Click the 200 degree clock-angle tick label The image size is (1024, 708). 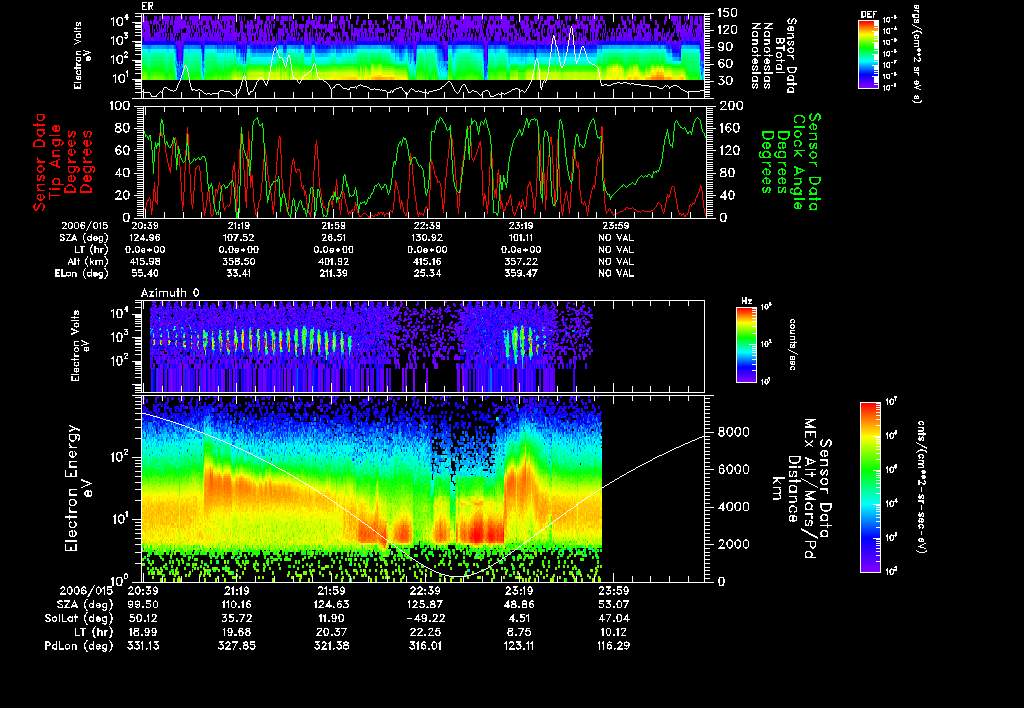(x=729, y=106)
